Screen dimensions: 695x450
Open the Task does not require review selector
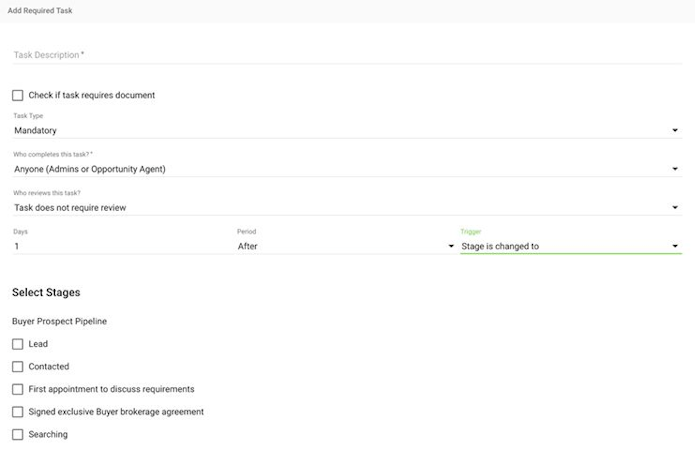pyautogui.click(x=340, y=208)
